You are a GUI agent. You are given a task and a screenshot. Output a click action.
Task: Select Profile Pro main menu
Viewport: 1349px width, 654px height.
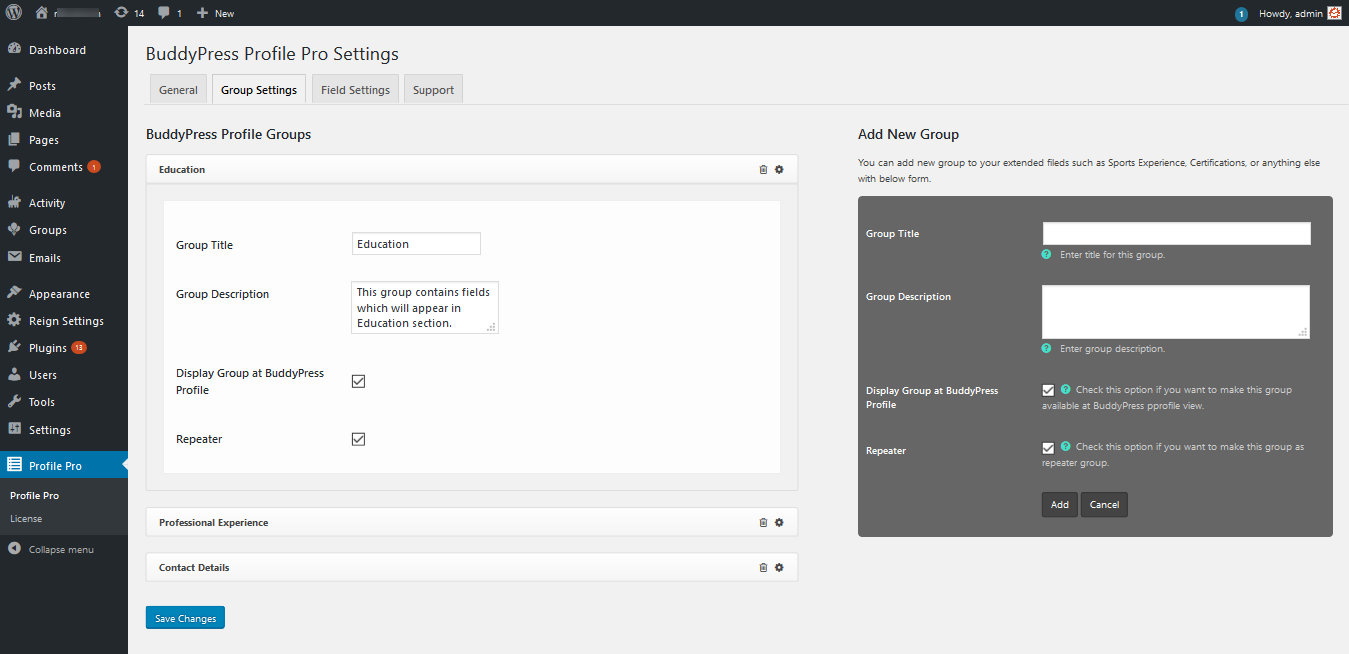(64, 465)
